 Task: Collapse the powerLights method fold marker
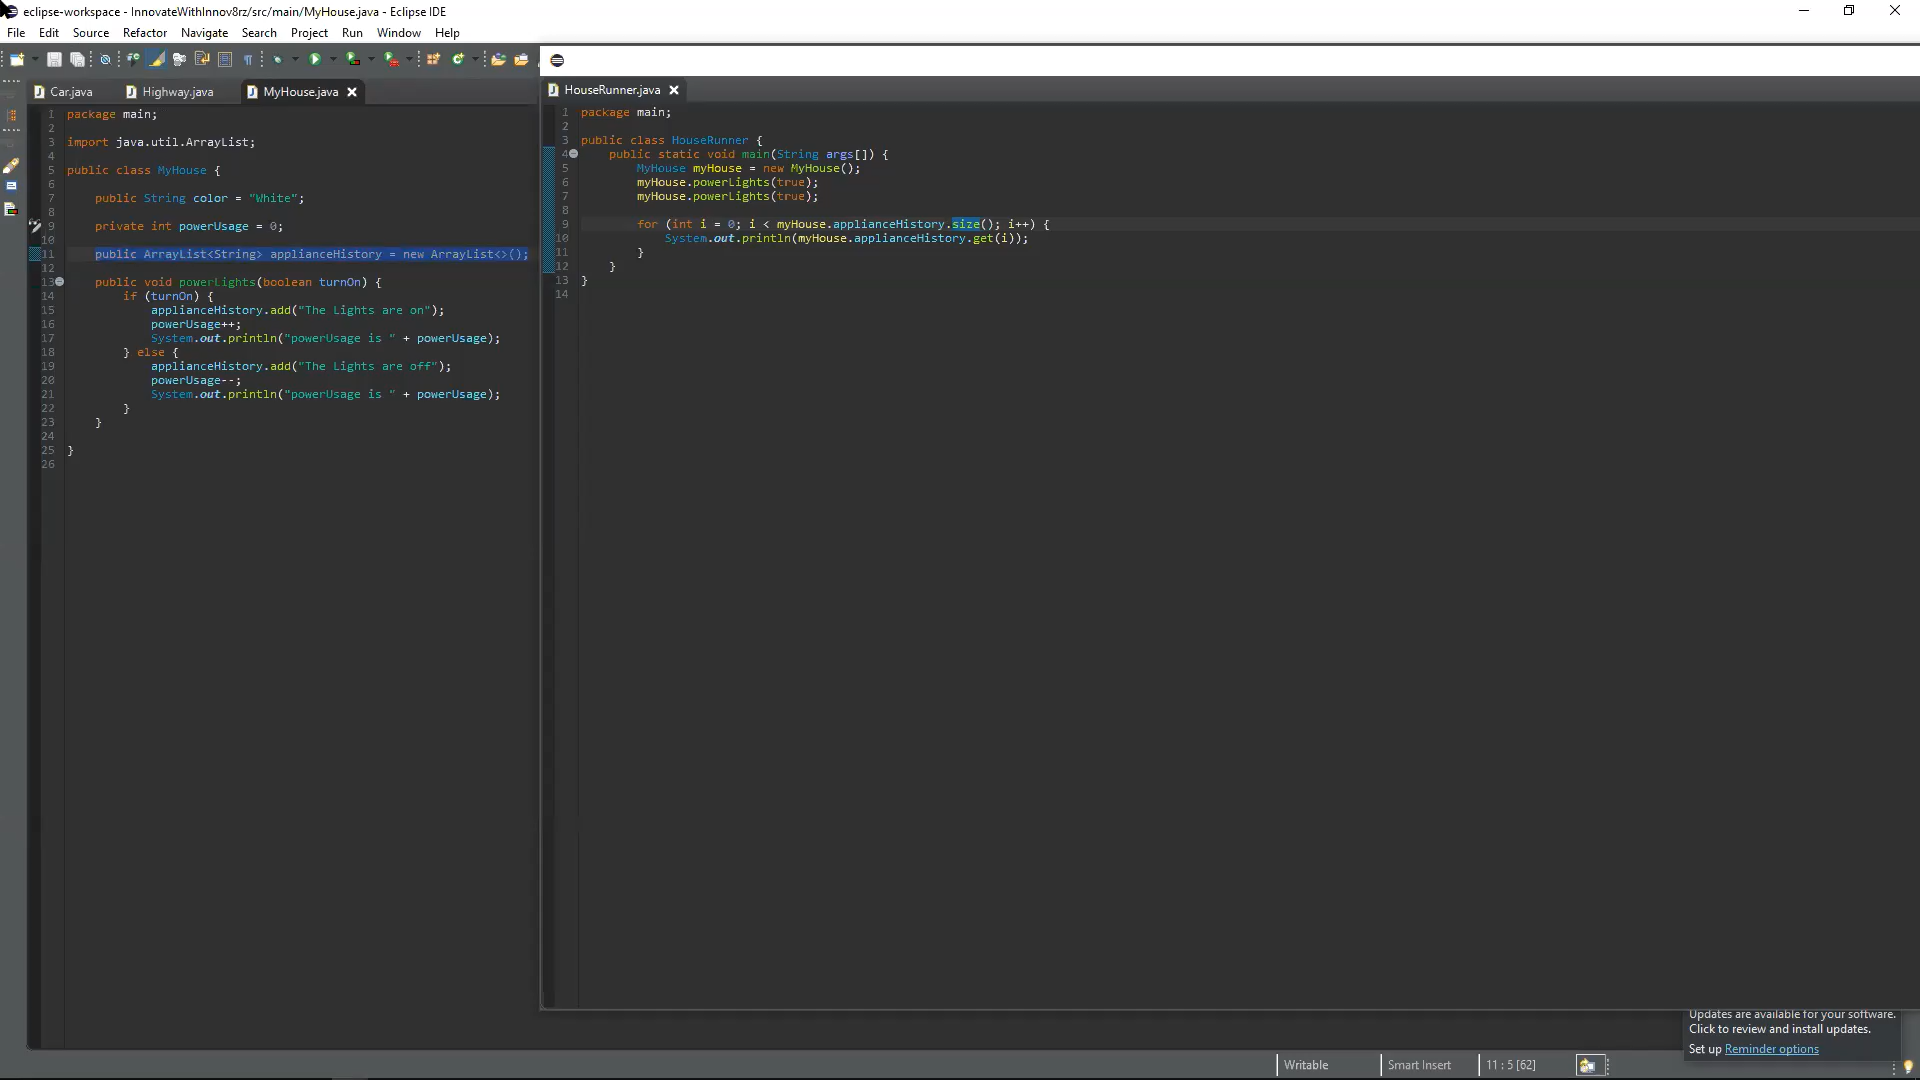(60, 282)
